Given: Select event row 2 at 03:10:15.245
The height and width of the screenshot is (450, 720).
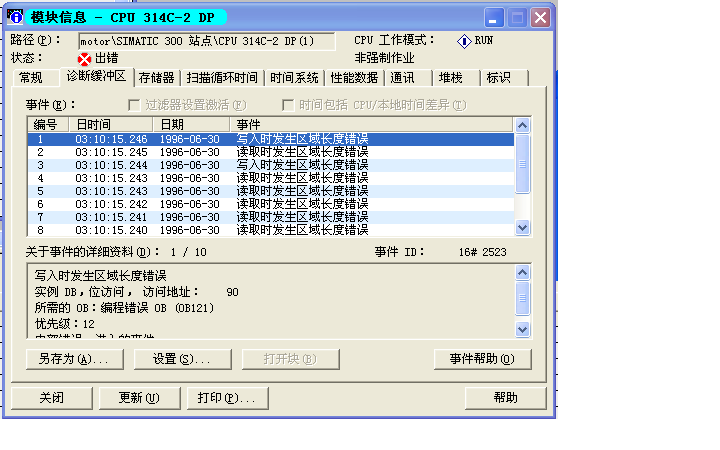Looking at the screenshot, I should [270, 152].
